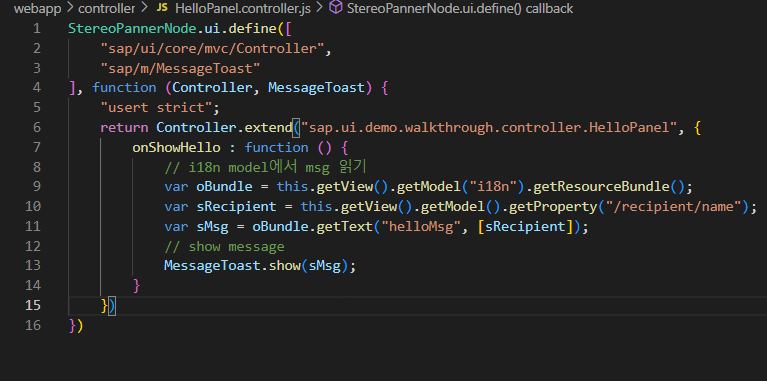Expand the chevron after 'controller' breadcrumb

click(144, 9)
